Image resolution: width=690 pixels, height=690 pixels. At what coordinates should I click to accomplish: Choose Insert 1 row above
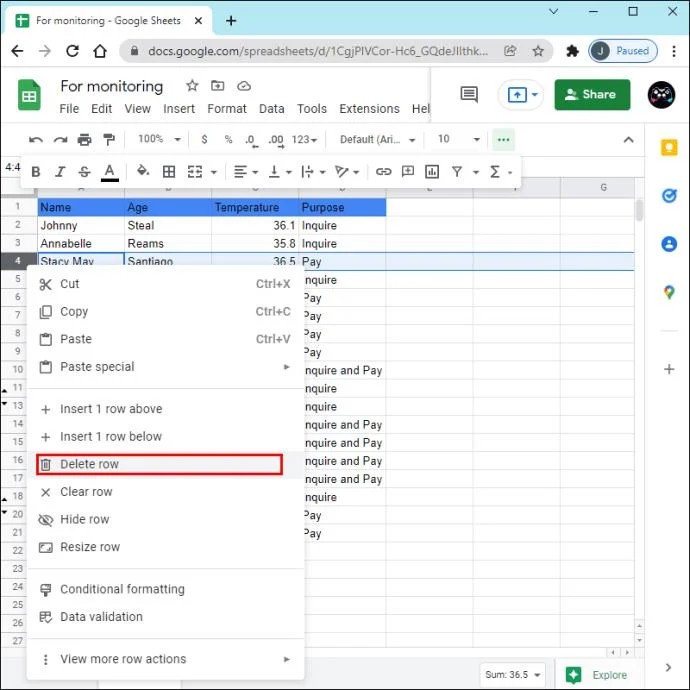(166, 409)
